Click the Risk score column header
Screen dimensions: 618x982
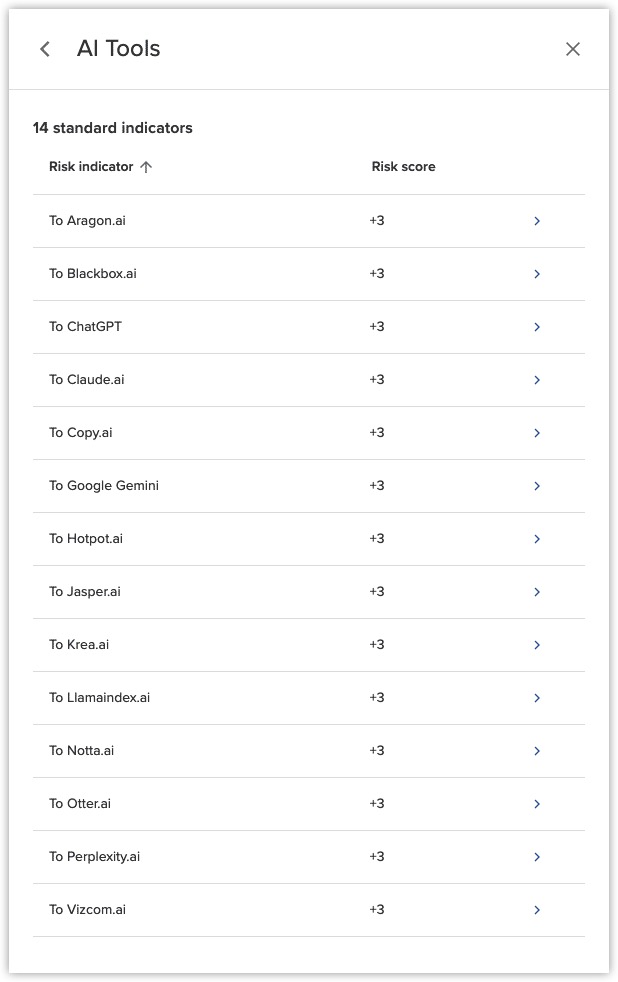click(403, 167)
